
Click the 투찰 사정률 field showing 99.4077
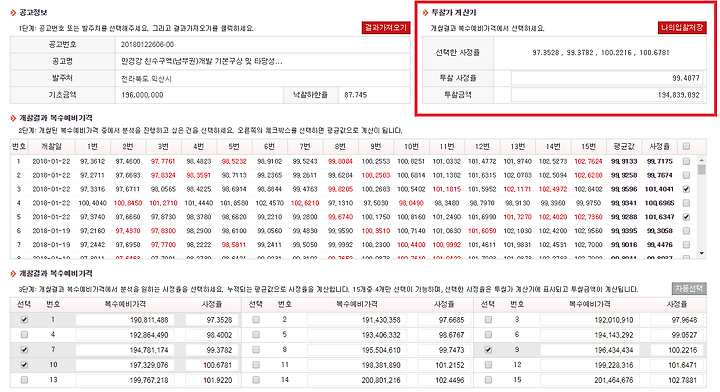point(607,78)
